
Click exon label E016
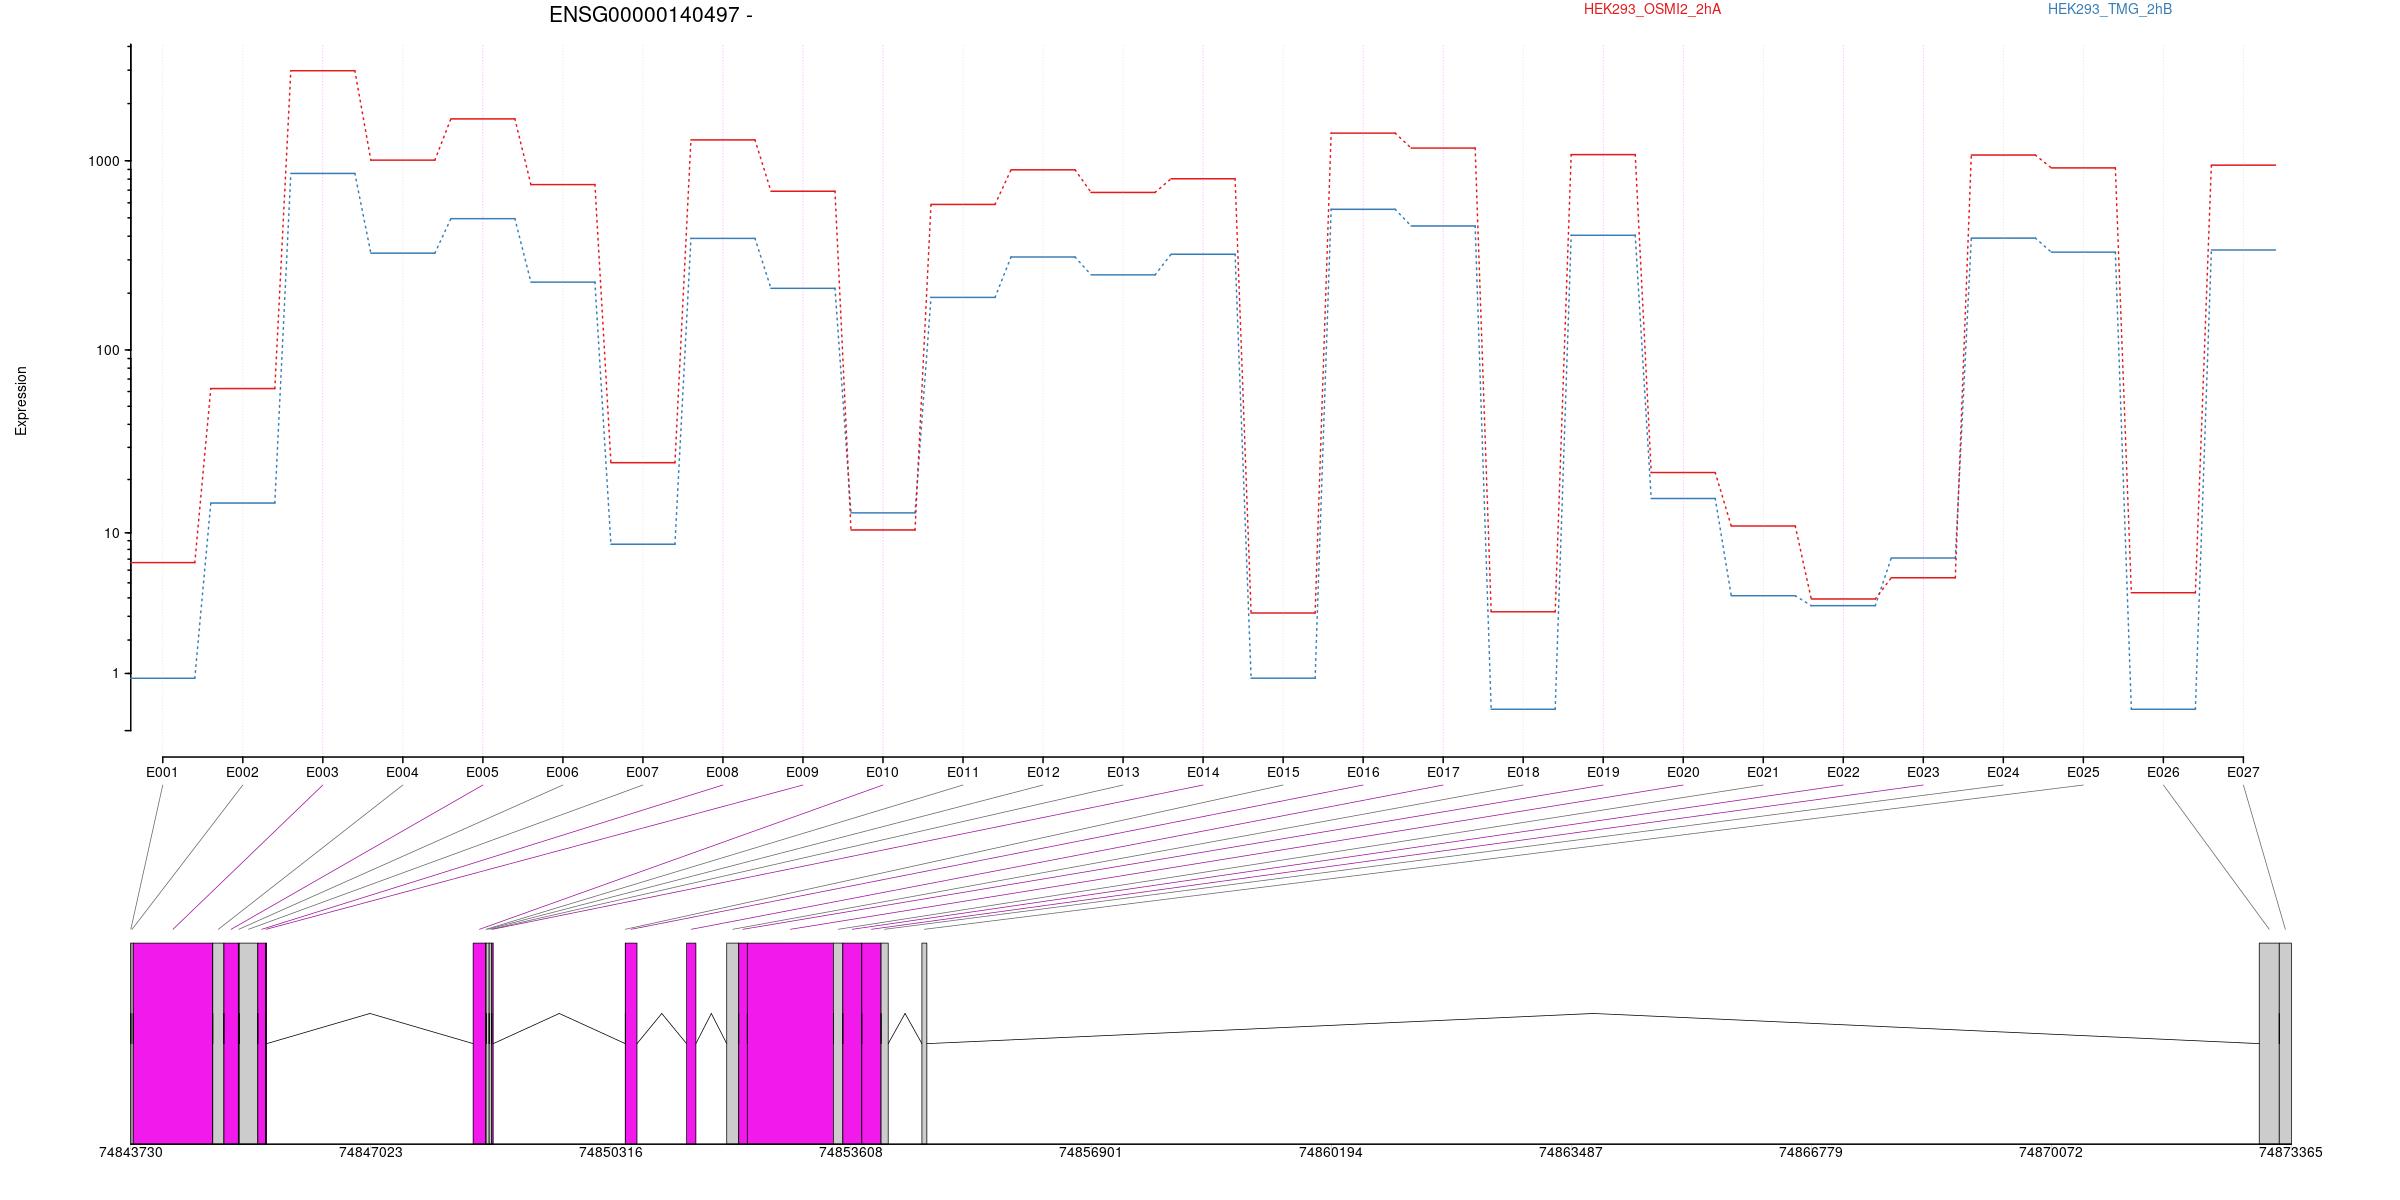tap(1363, 772)
